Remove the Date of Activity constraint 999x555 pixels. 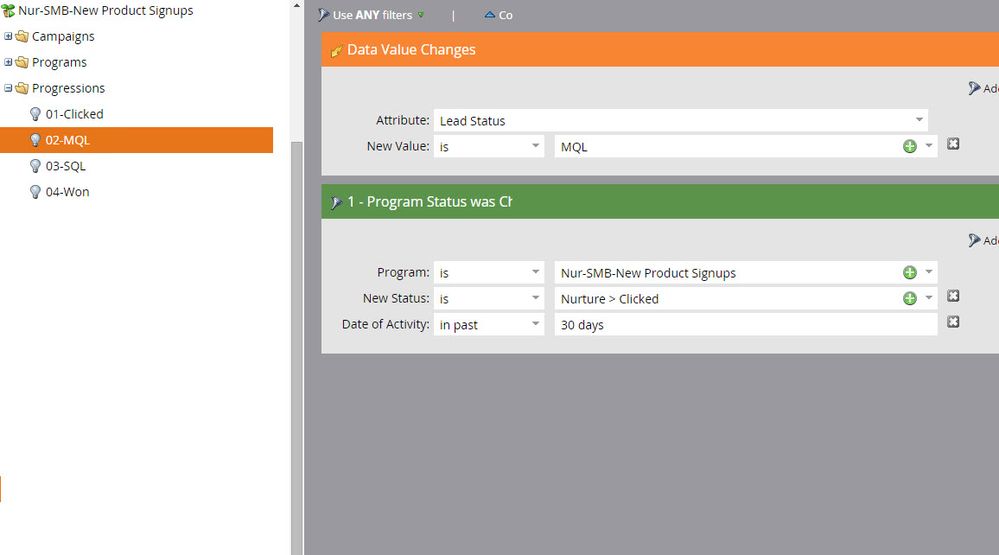pos(953,323)
